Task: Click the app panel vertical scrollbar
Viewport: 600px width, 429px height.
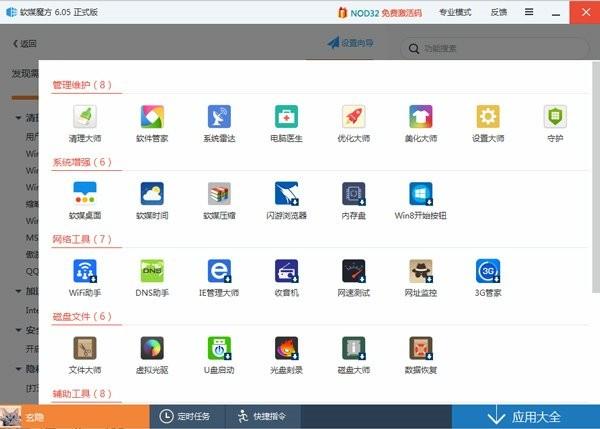Action: coord(596,177)
